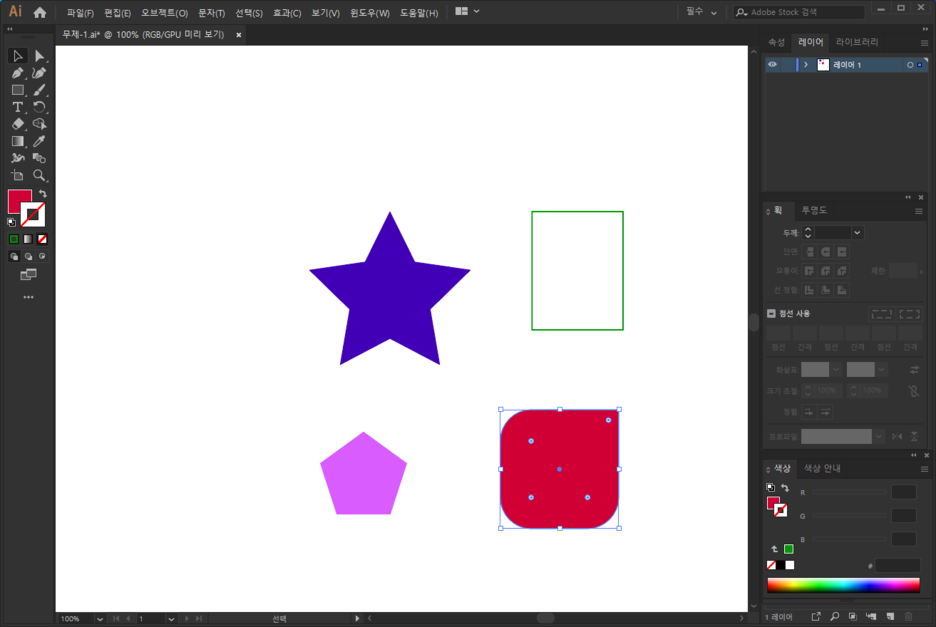Choose black swatch in Color panel
Screen dimensions: 936x627
coord(780,565)
